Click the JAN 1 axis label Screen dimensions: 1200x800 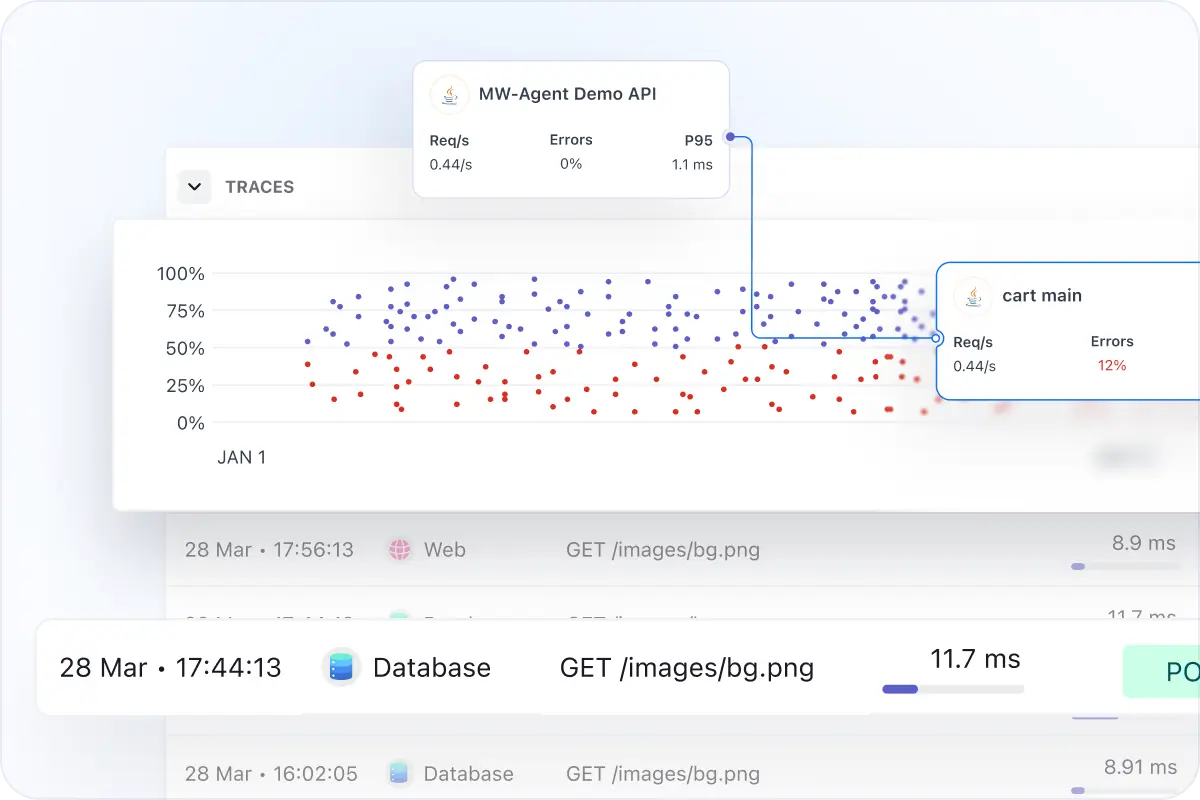(241, 457)
